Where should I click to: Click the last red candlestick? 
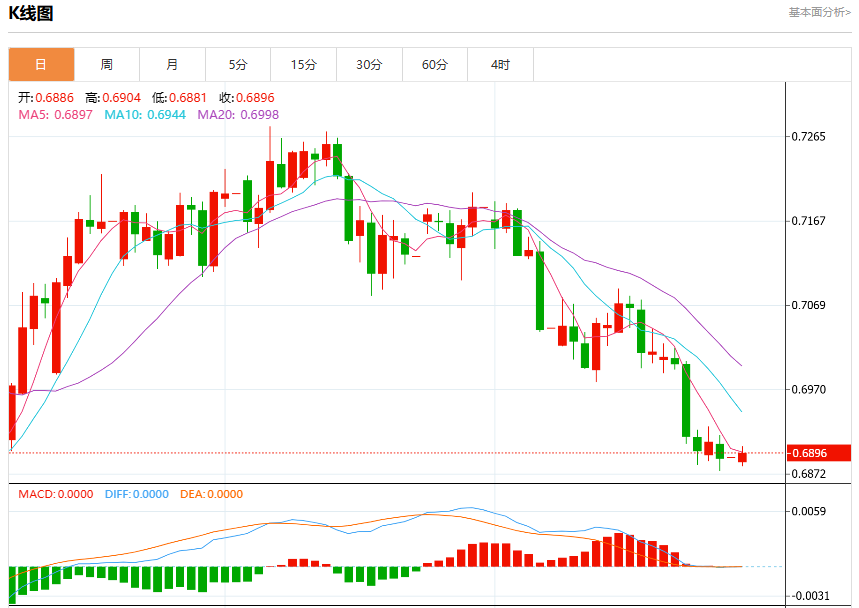pos(742,456)
